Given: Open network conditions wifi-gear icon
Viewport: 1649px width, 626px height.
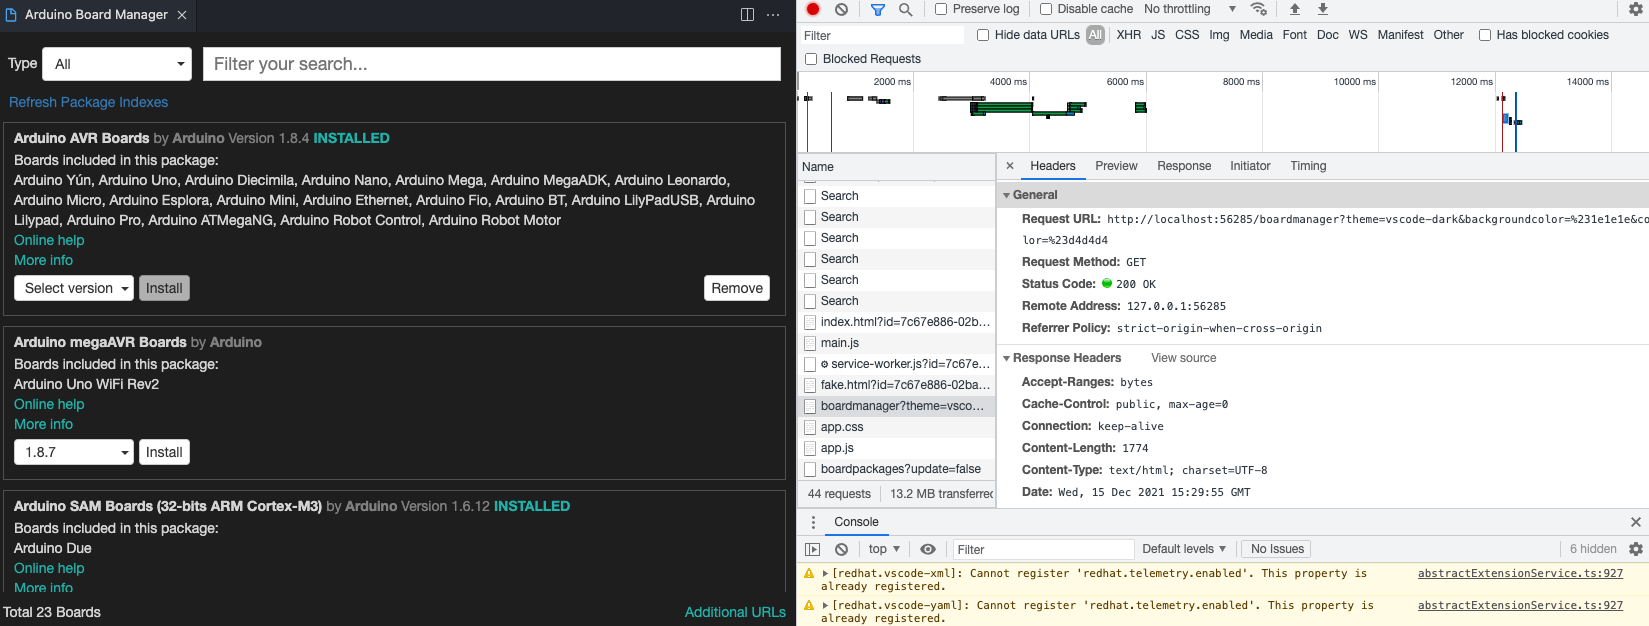Looking at the screenshot, I should coord(1259,9).
